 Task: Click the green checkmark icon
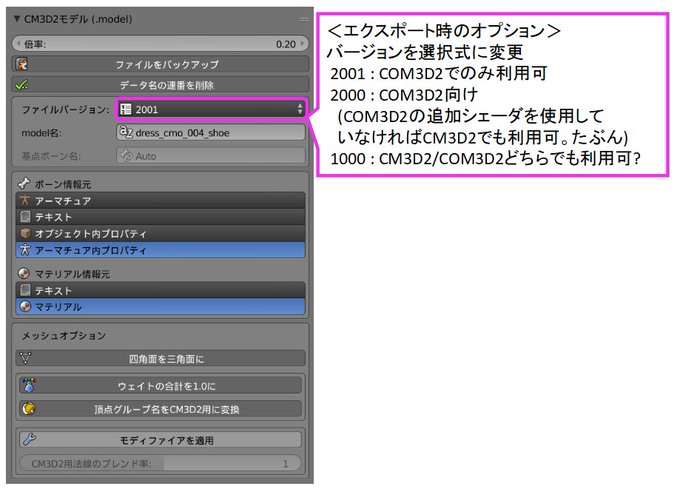click(x=22, y=85)
